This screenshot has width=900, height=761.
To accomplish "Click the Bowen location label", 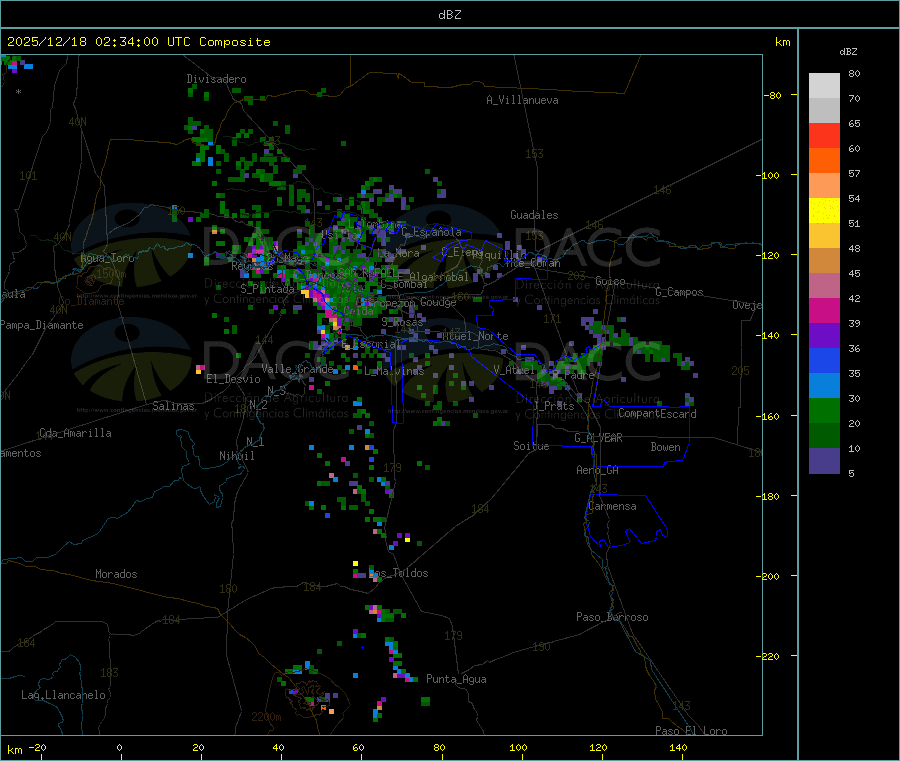I will click(666, 447).
